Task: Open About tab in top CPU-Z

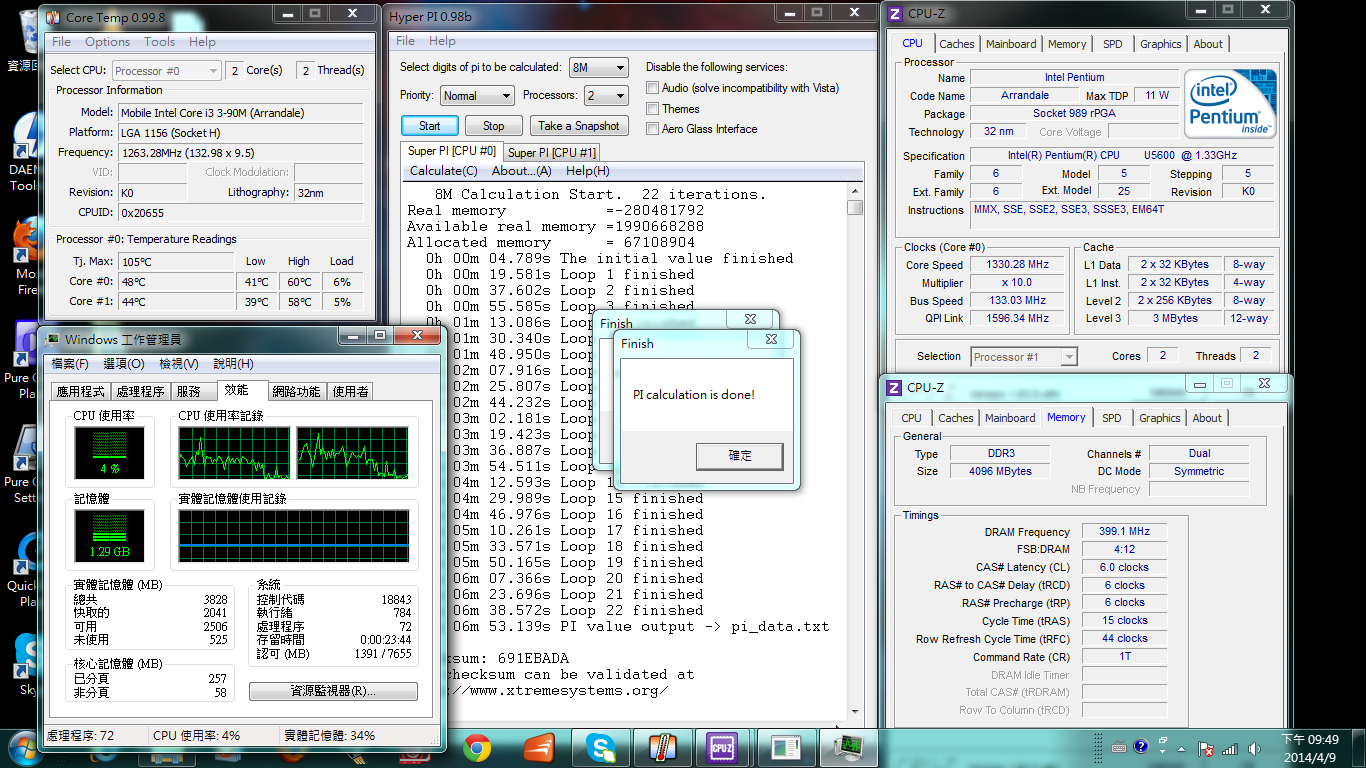Action: click(x=1208, y=44)
